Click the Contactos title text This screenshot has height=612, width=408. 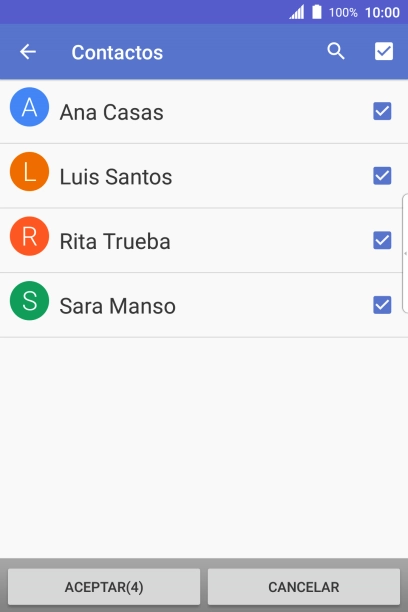(x=117, y=52)
